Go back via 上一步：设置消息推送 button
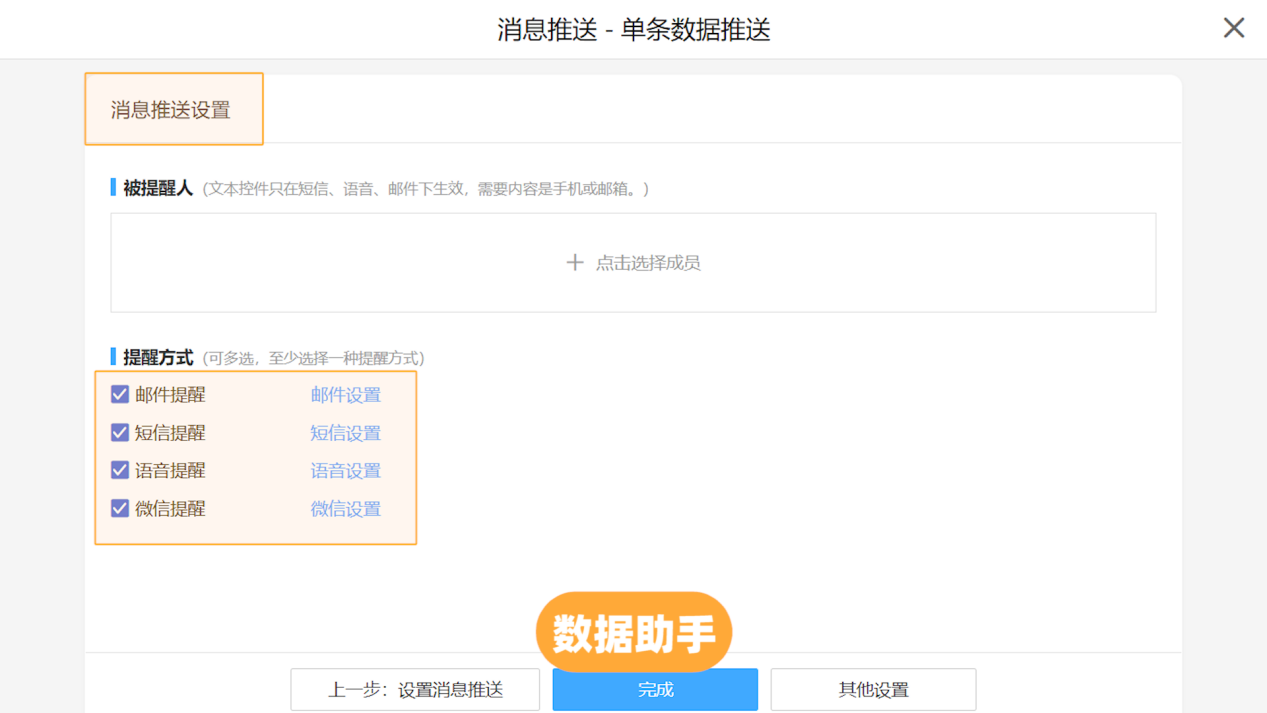The width and height of the screenshot is (1267, 713). (415, 690)
